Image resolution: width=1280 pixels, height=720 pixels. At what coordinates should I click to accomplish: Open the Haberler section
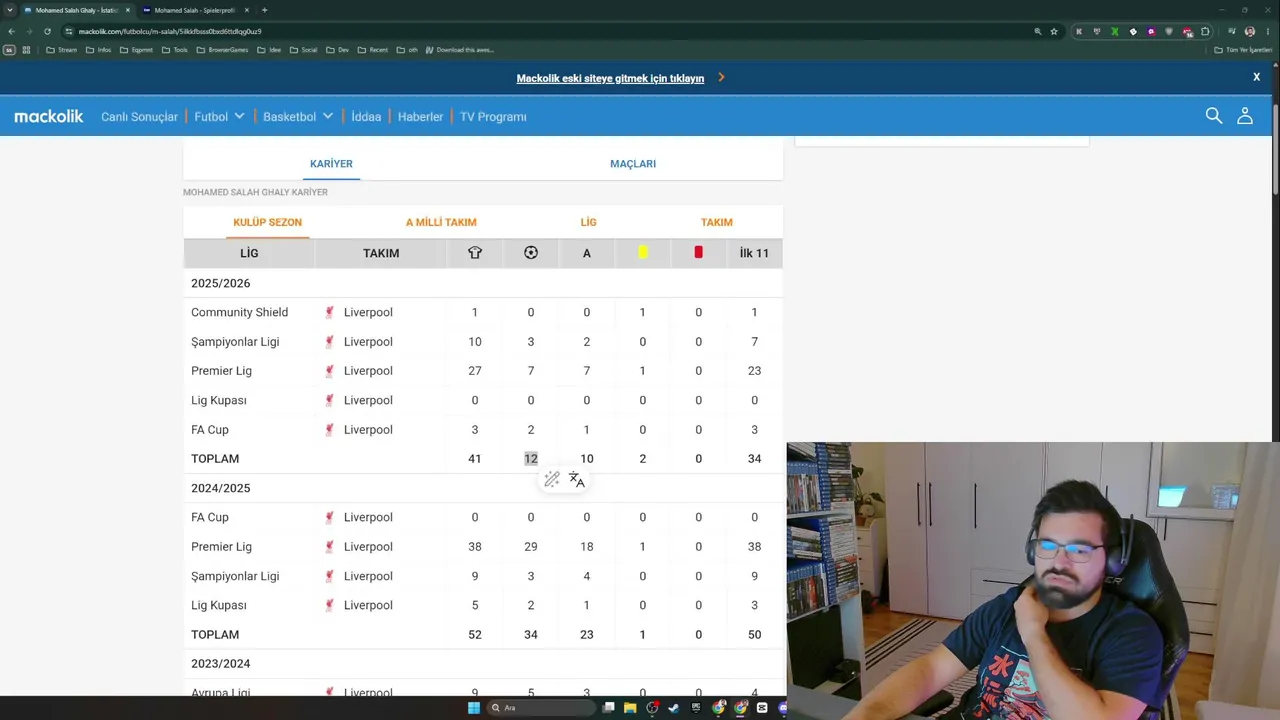[x=420, y=117]
